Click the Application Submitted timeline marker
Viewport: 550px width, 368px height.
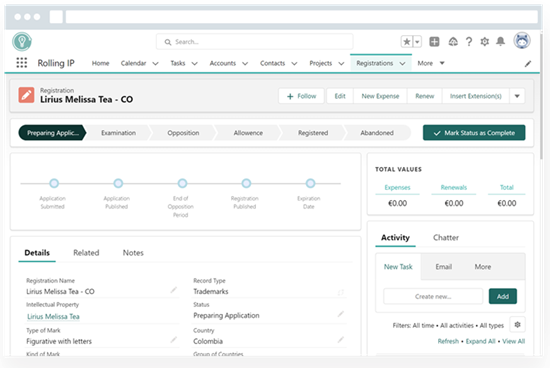(x=54, y=183)
